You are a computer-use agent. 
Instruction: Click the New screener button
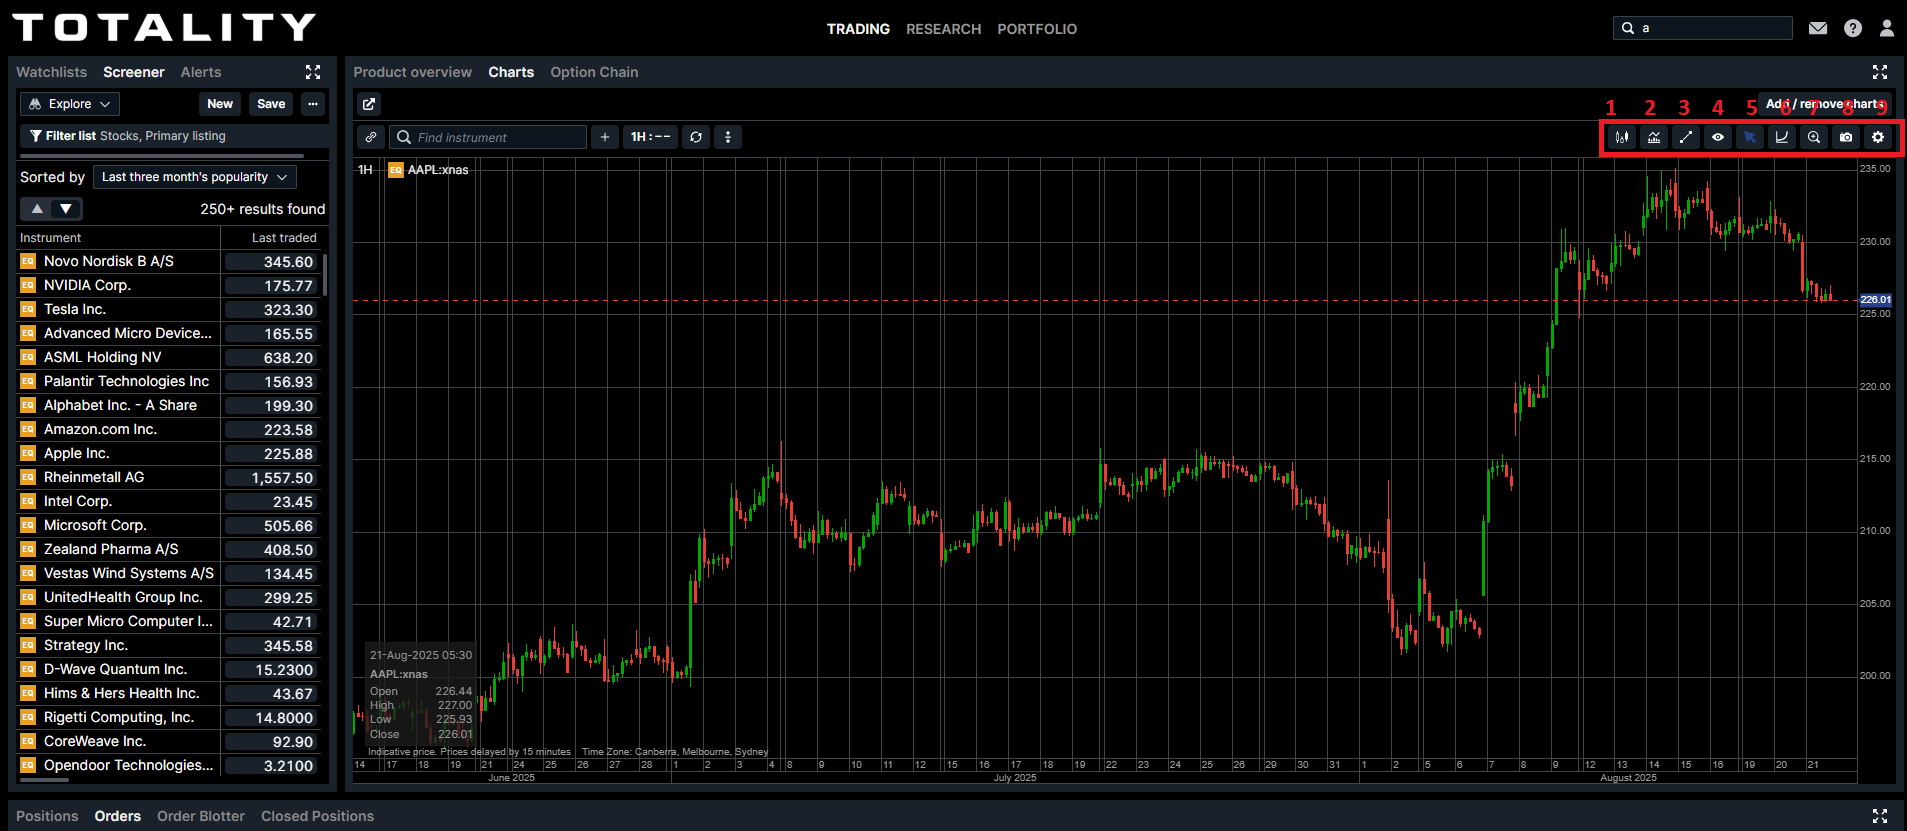pos(220,104)
